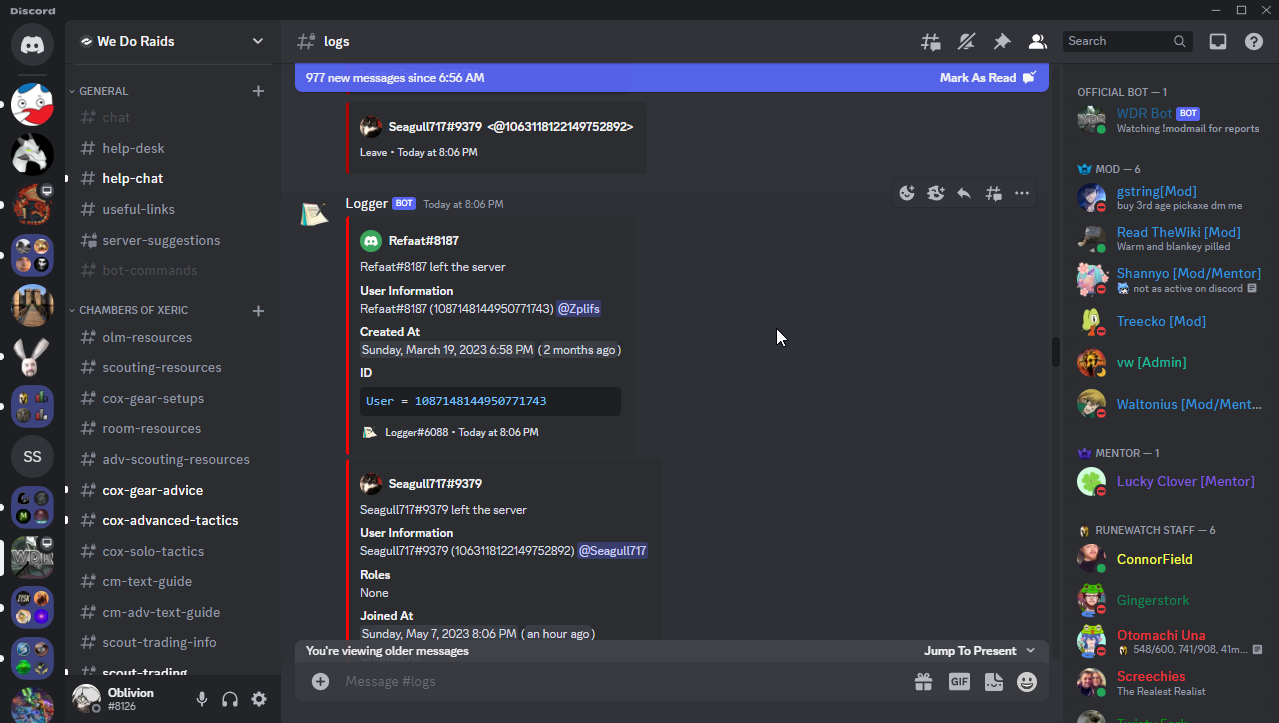This screenshot has height=723, width=1279.
Task: Mute microphone in user panel
Action: coord(202,699)
